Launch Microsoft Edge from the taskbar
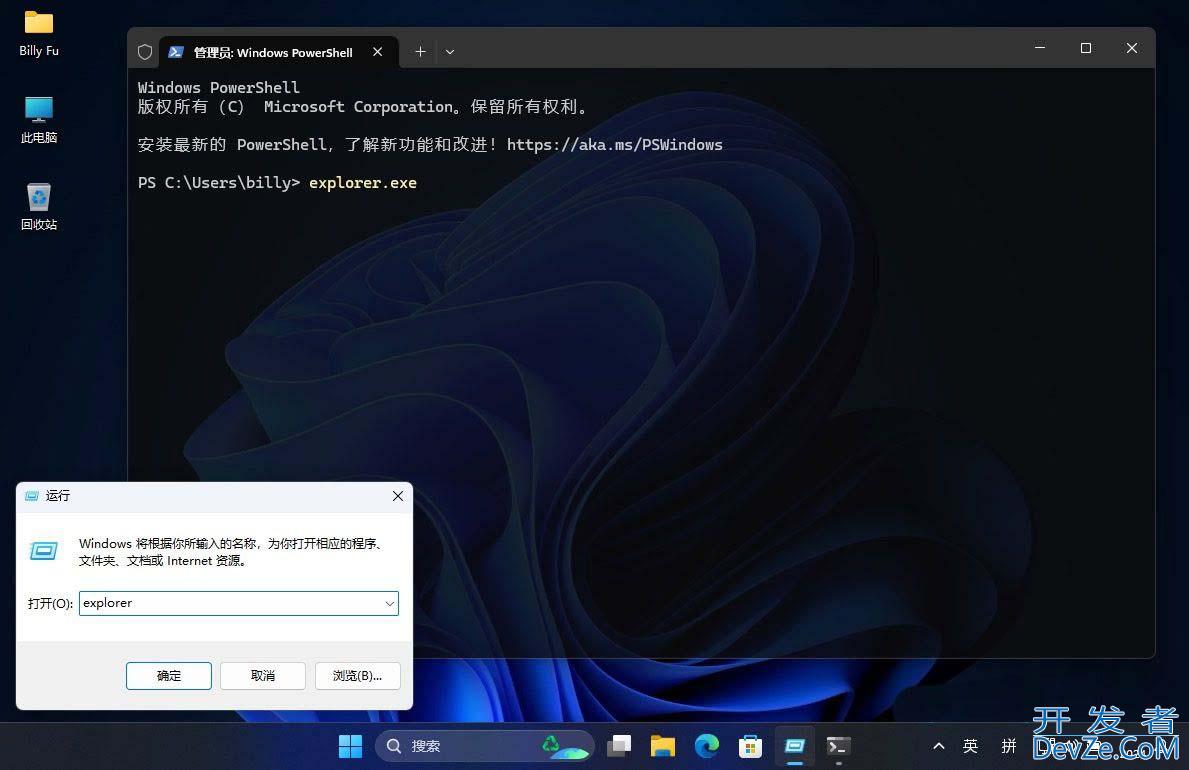The width and height of the screenshot is (1189, 770). point(707,746)
